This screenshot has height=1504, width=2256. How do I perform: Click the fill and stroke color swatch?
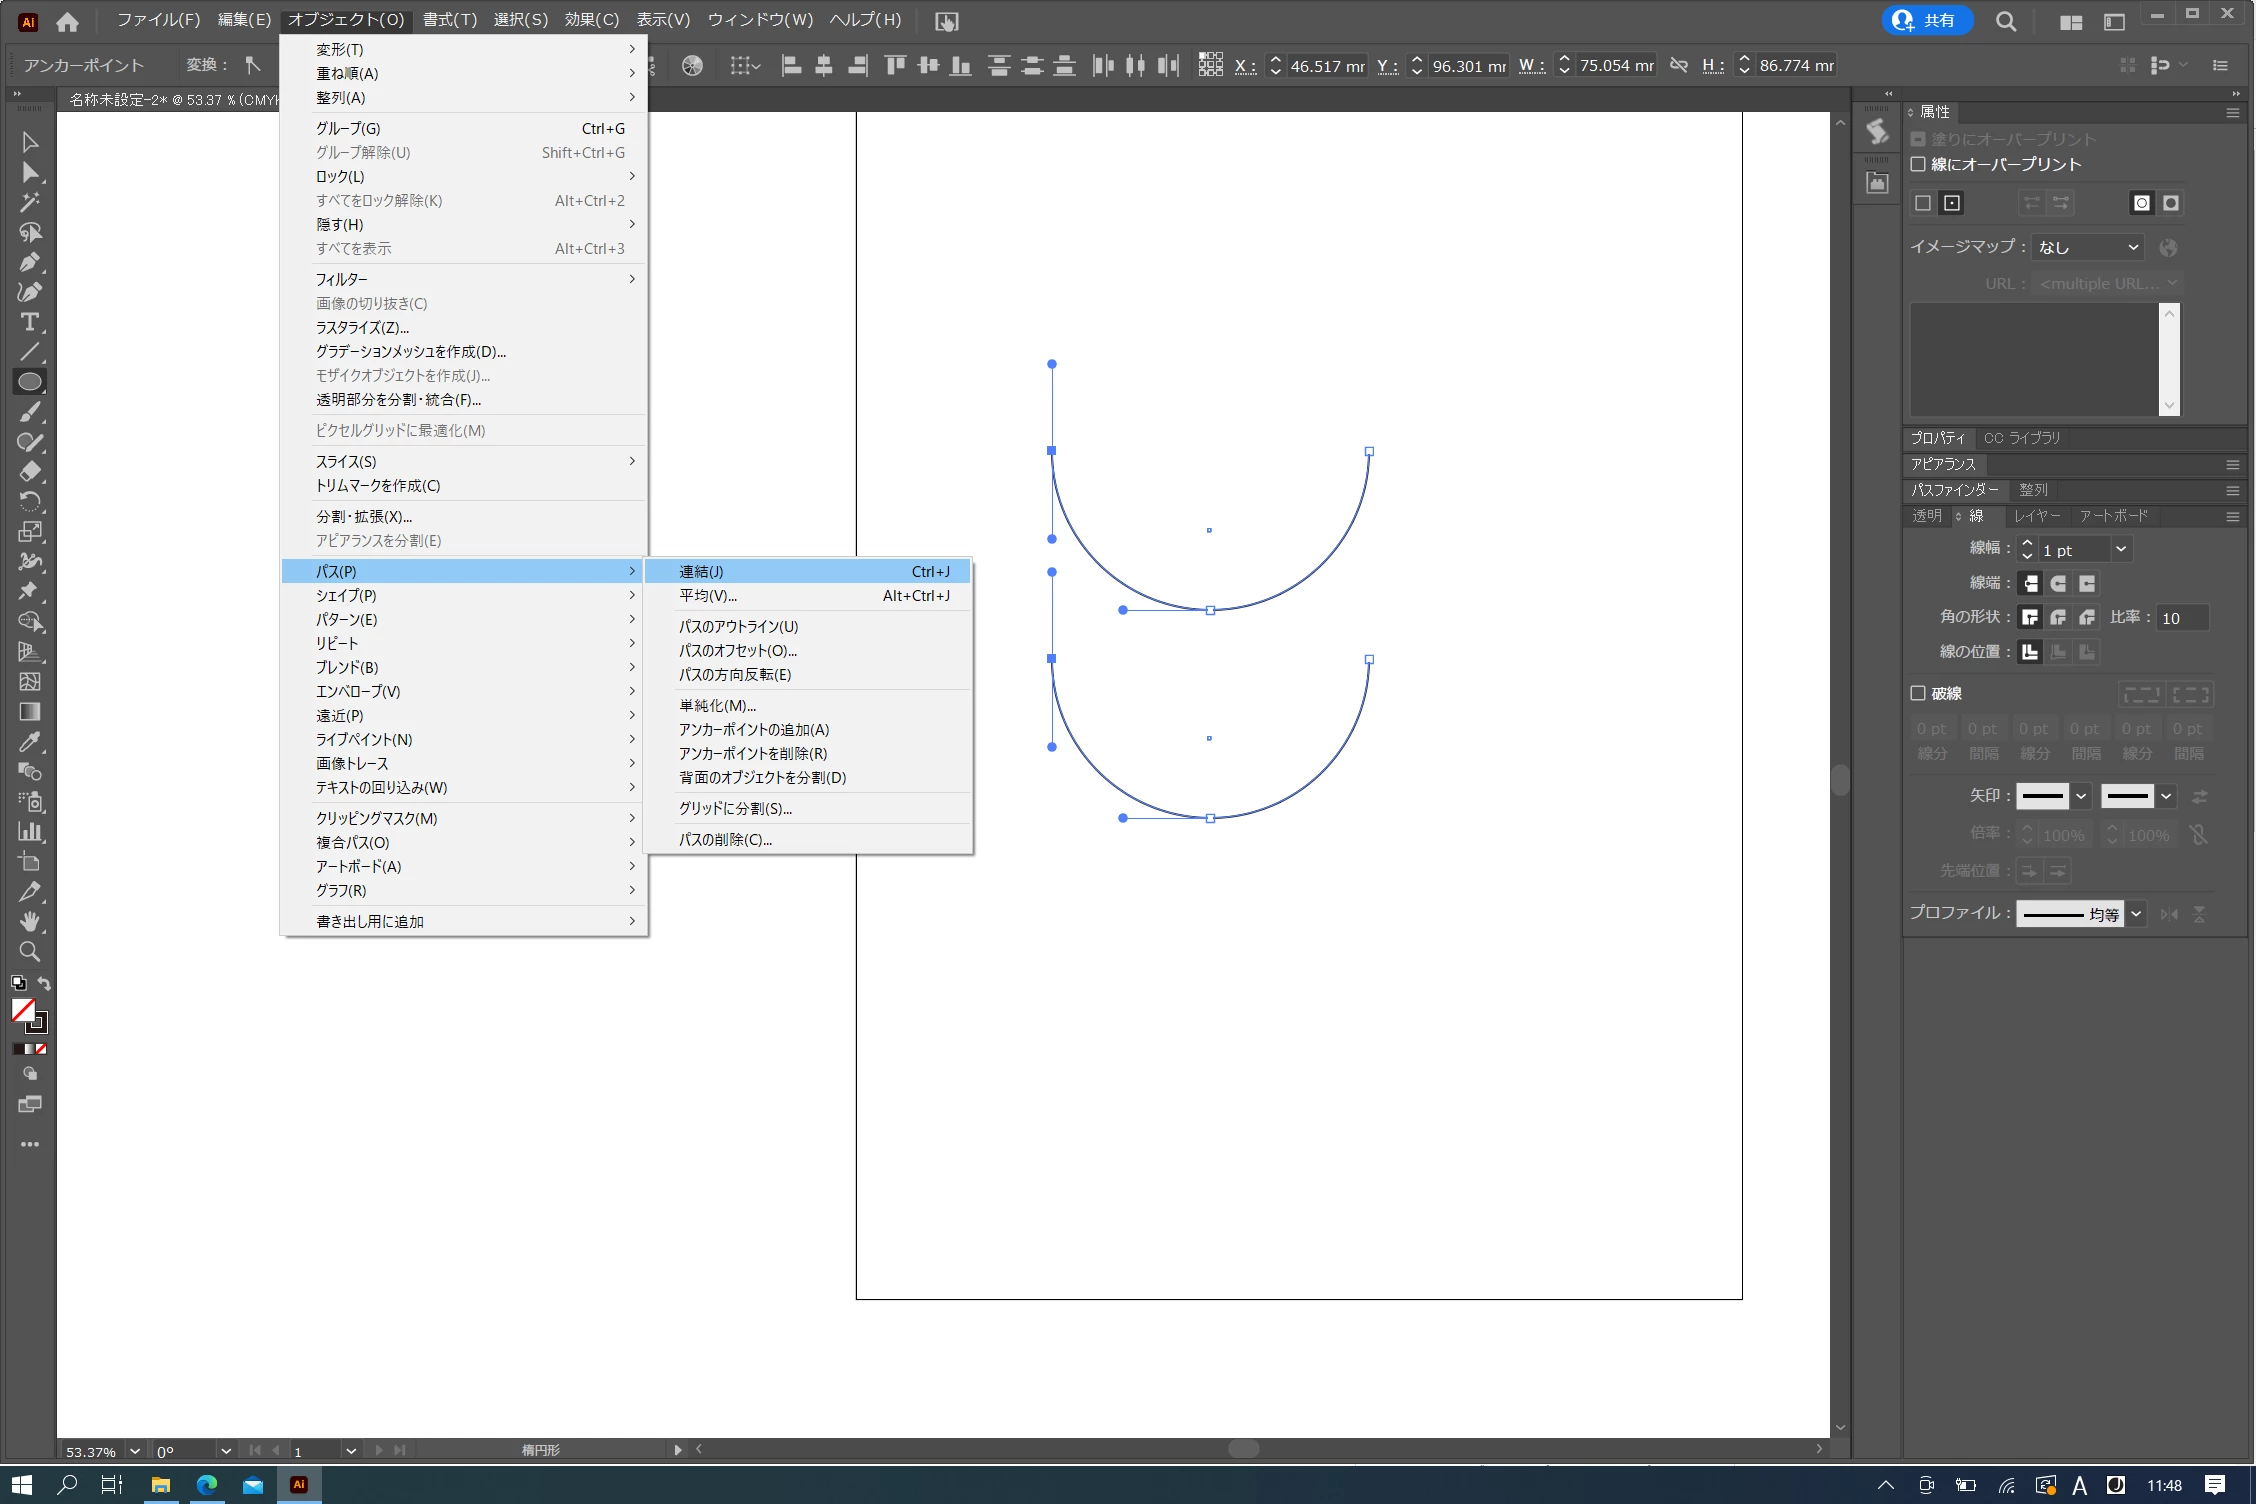pos(24,1011)
